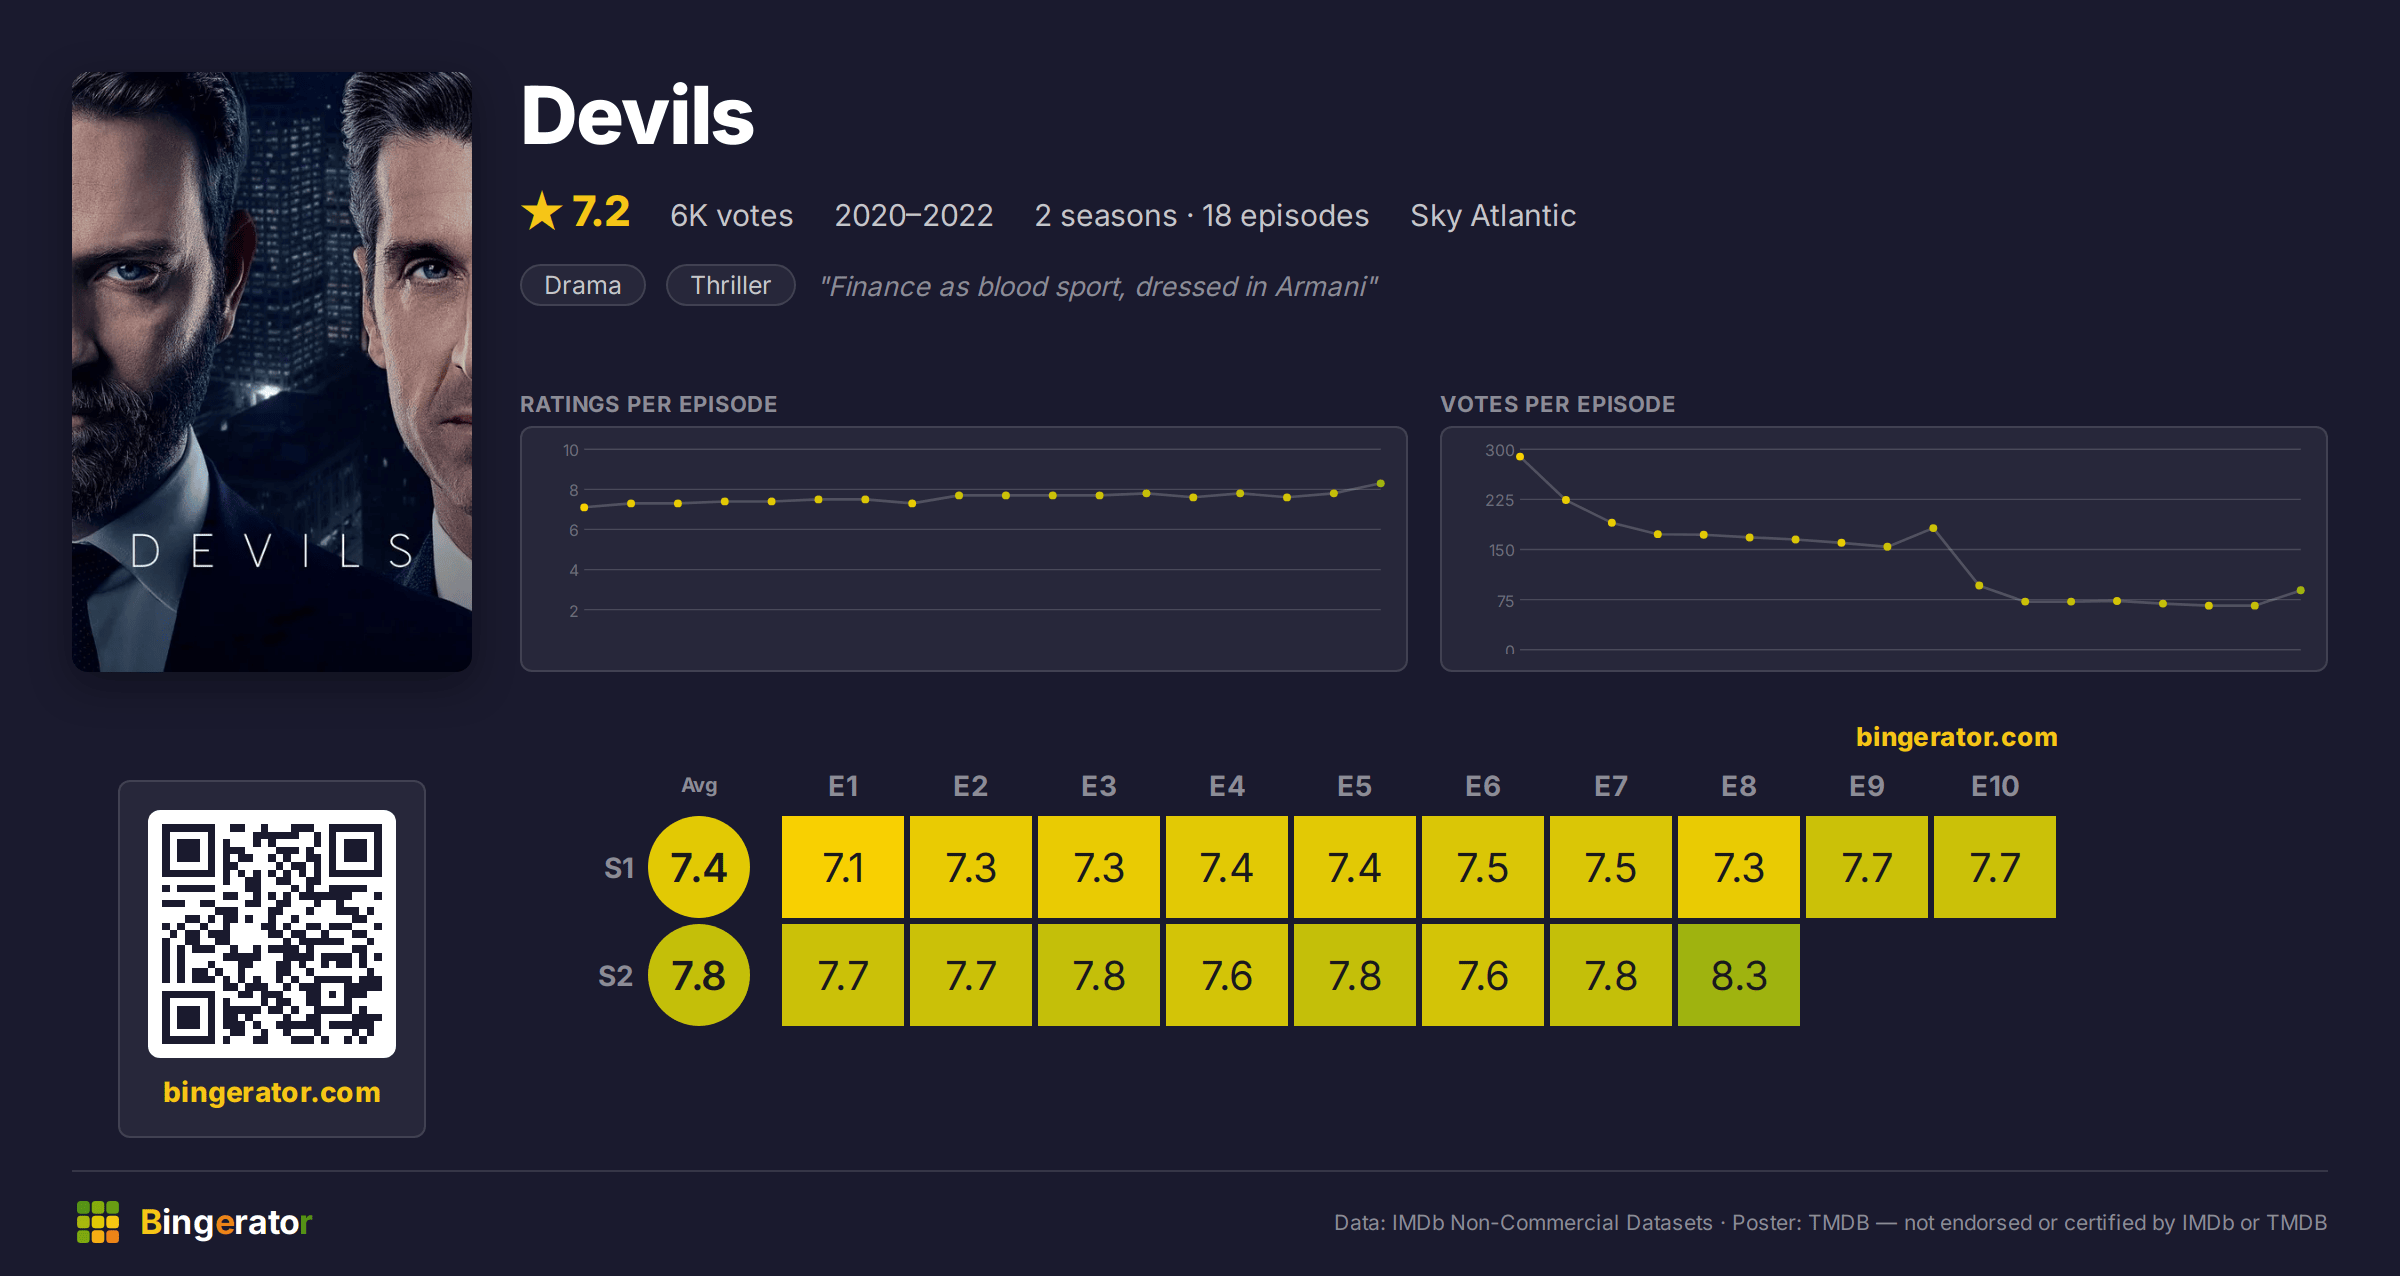Select the S1 E1 tile rated 7.1

click(843, 867)
